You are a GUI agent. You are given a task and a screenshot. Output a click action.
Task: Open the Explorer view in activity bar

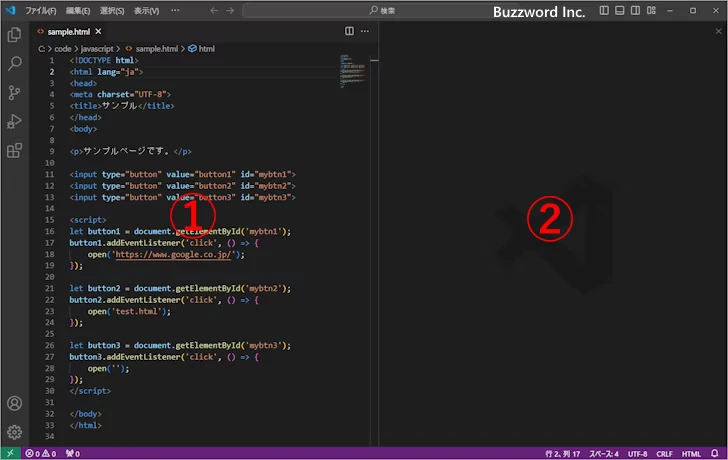[x=14, y=35]
